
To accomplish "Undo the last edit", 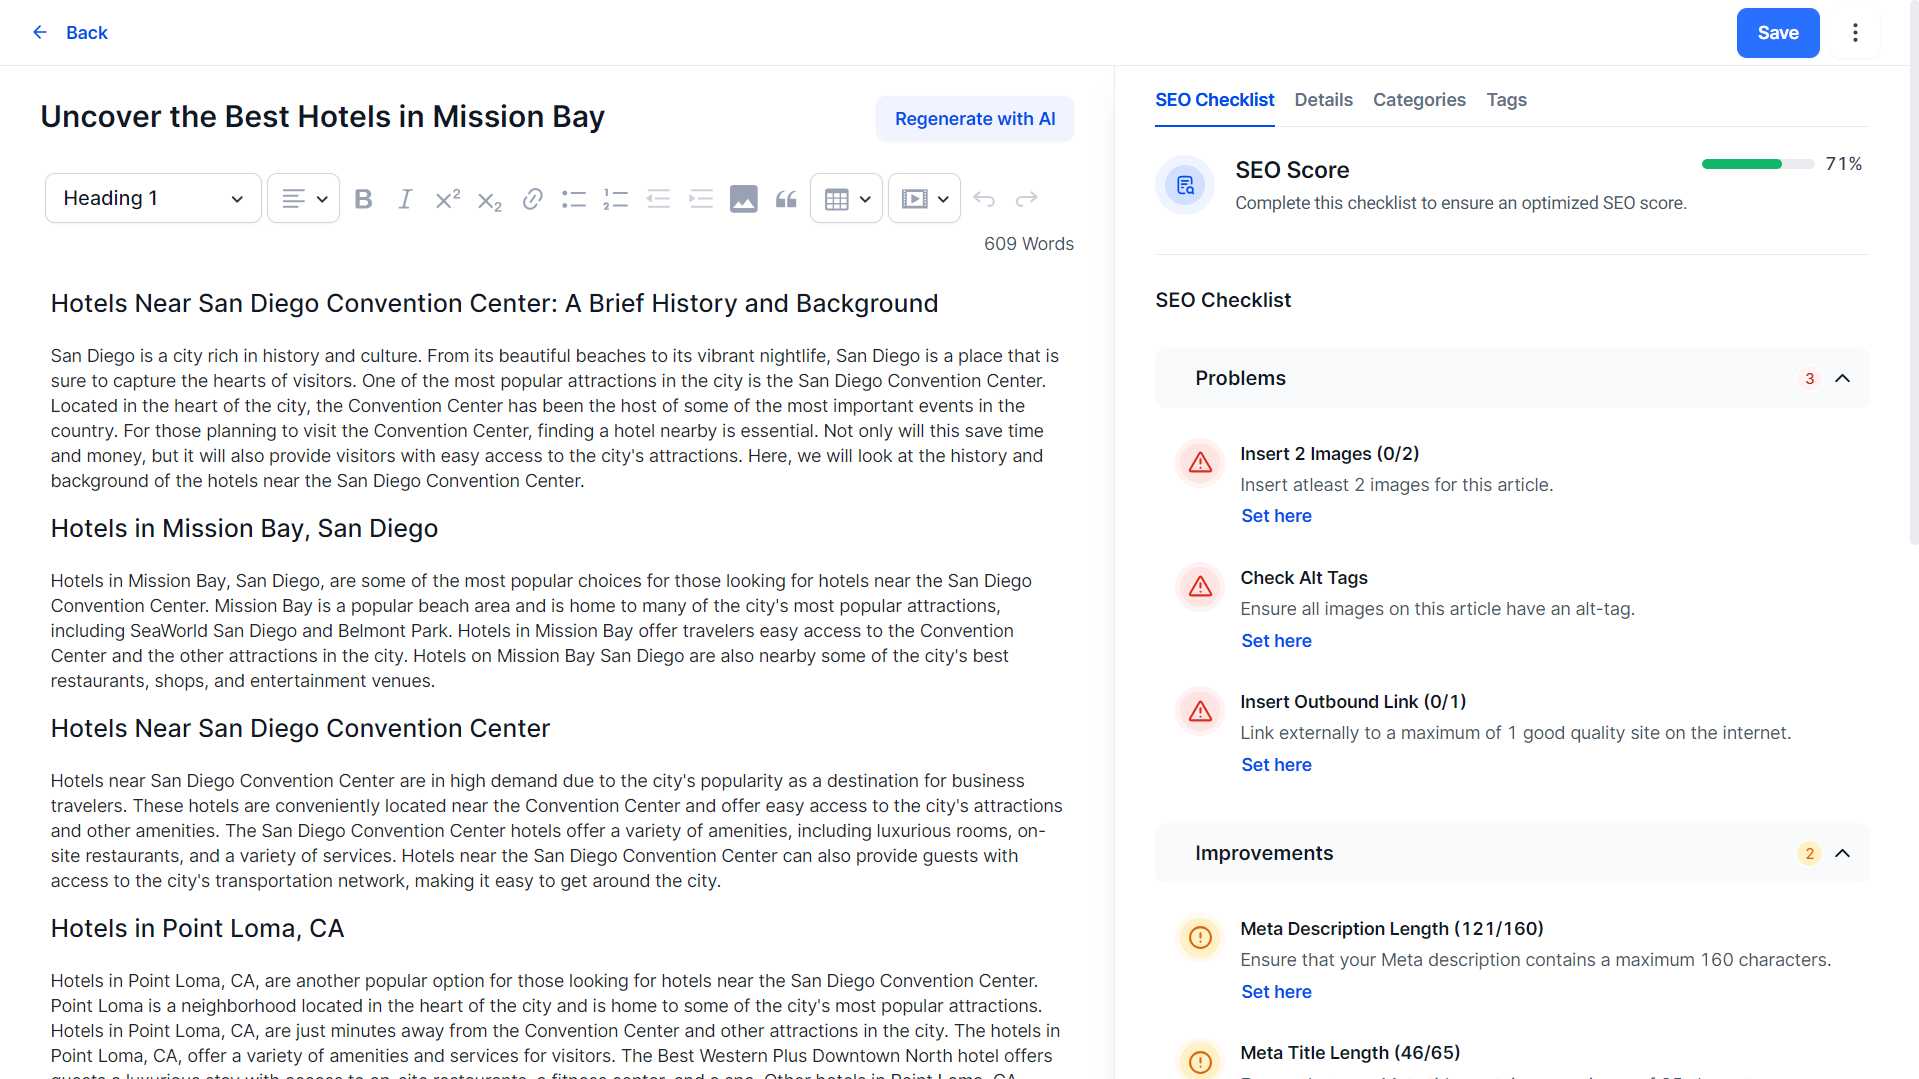I will pyautogui.click(x=984, y=199).
